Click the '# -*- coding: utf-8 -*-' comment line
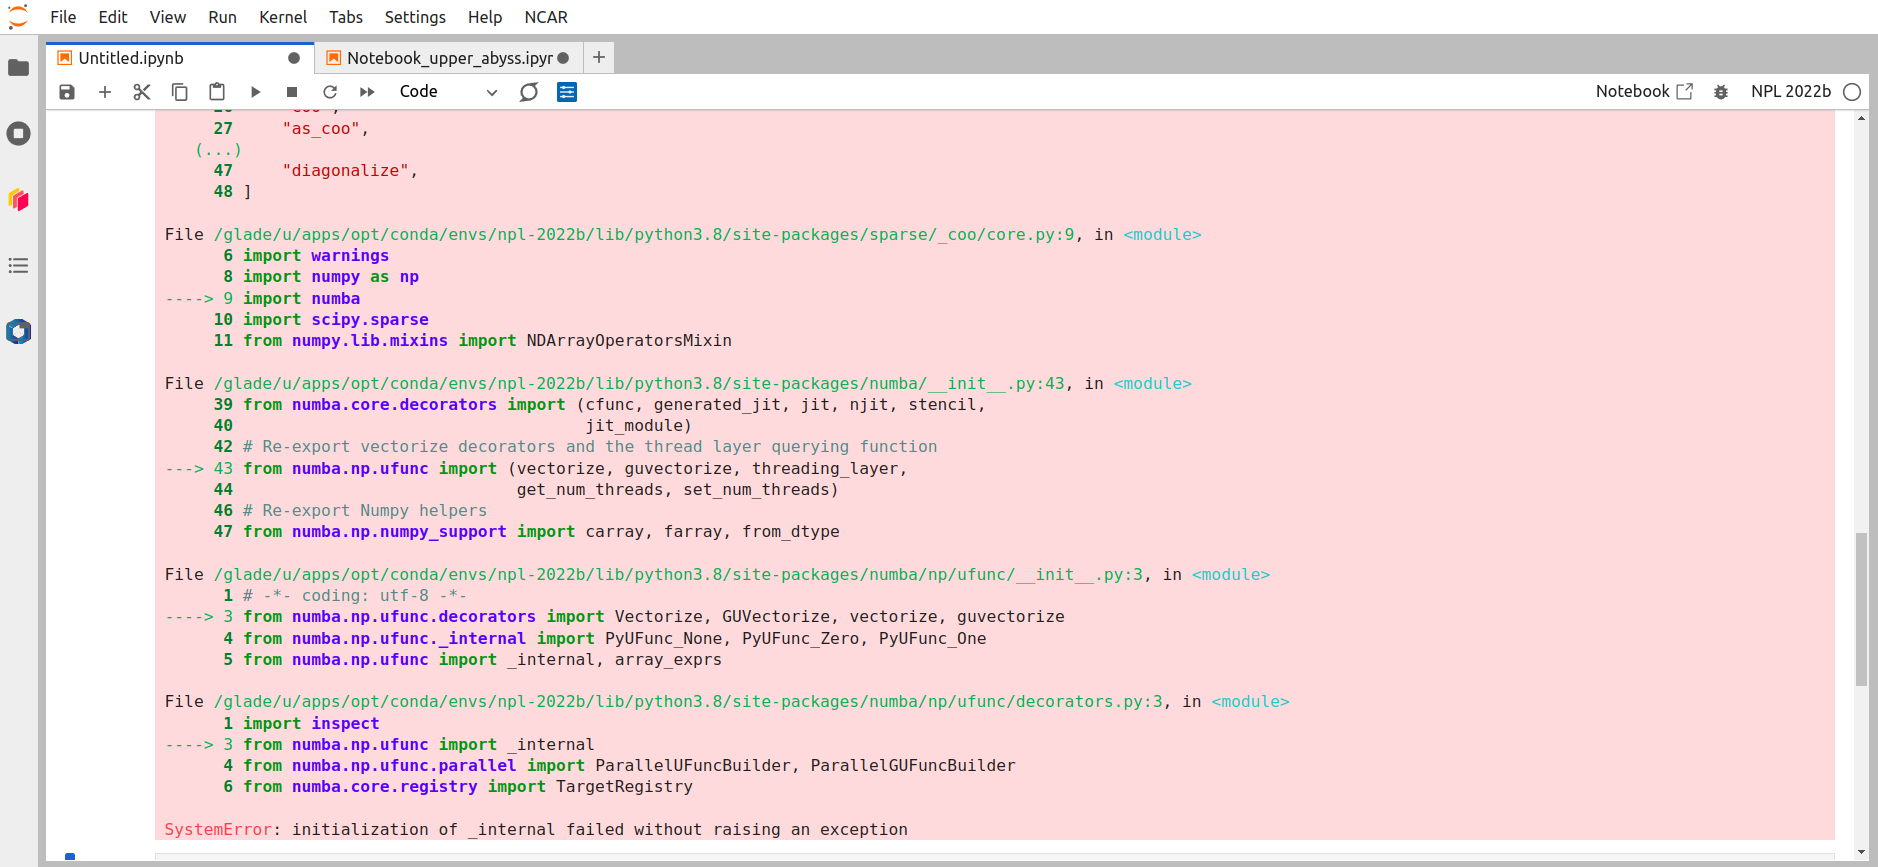 (x=355, y=596)
